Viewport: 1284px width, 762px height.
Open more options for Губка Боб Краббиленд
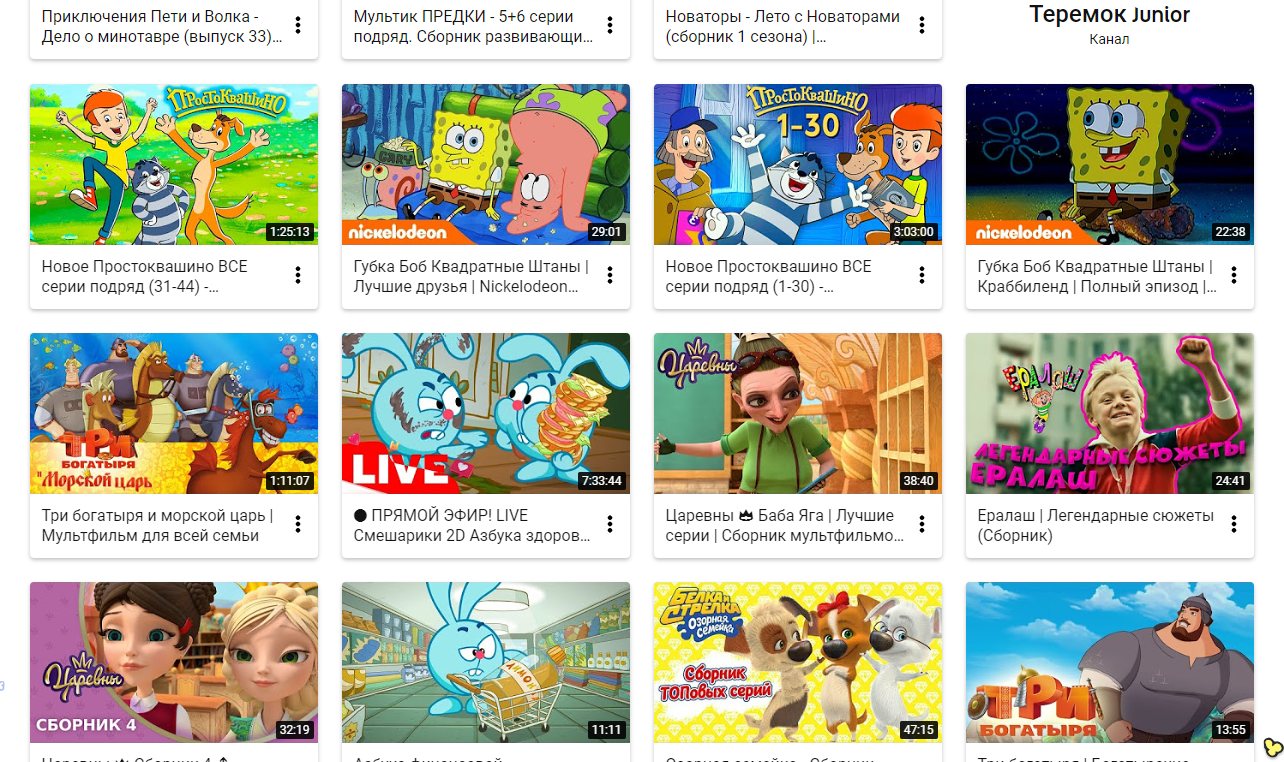click(x=1234, y=276)
